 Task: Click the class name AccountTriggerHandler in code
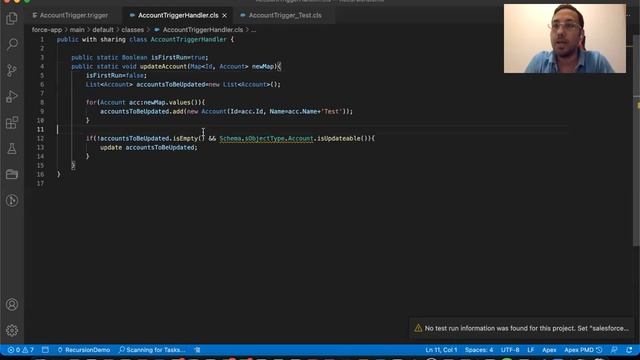(x=188, y=40)
